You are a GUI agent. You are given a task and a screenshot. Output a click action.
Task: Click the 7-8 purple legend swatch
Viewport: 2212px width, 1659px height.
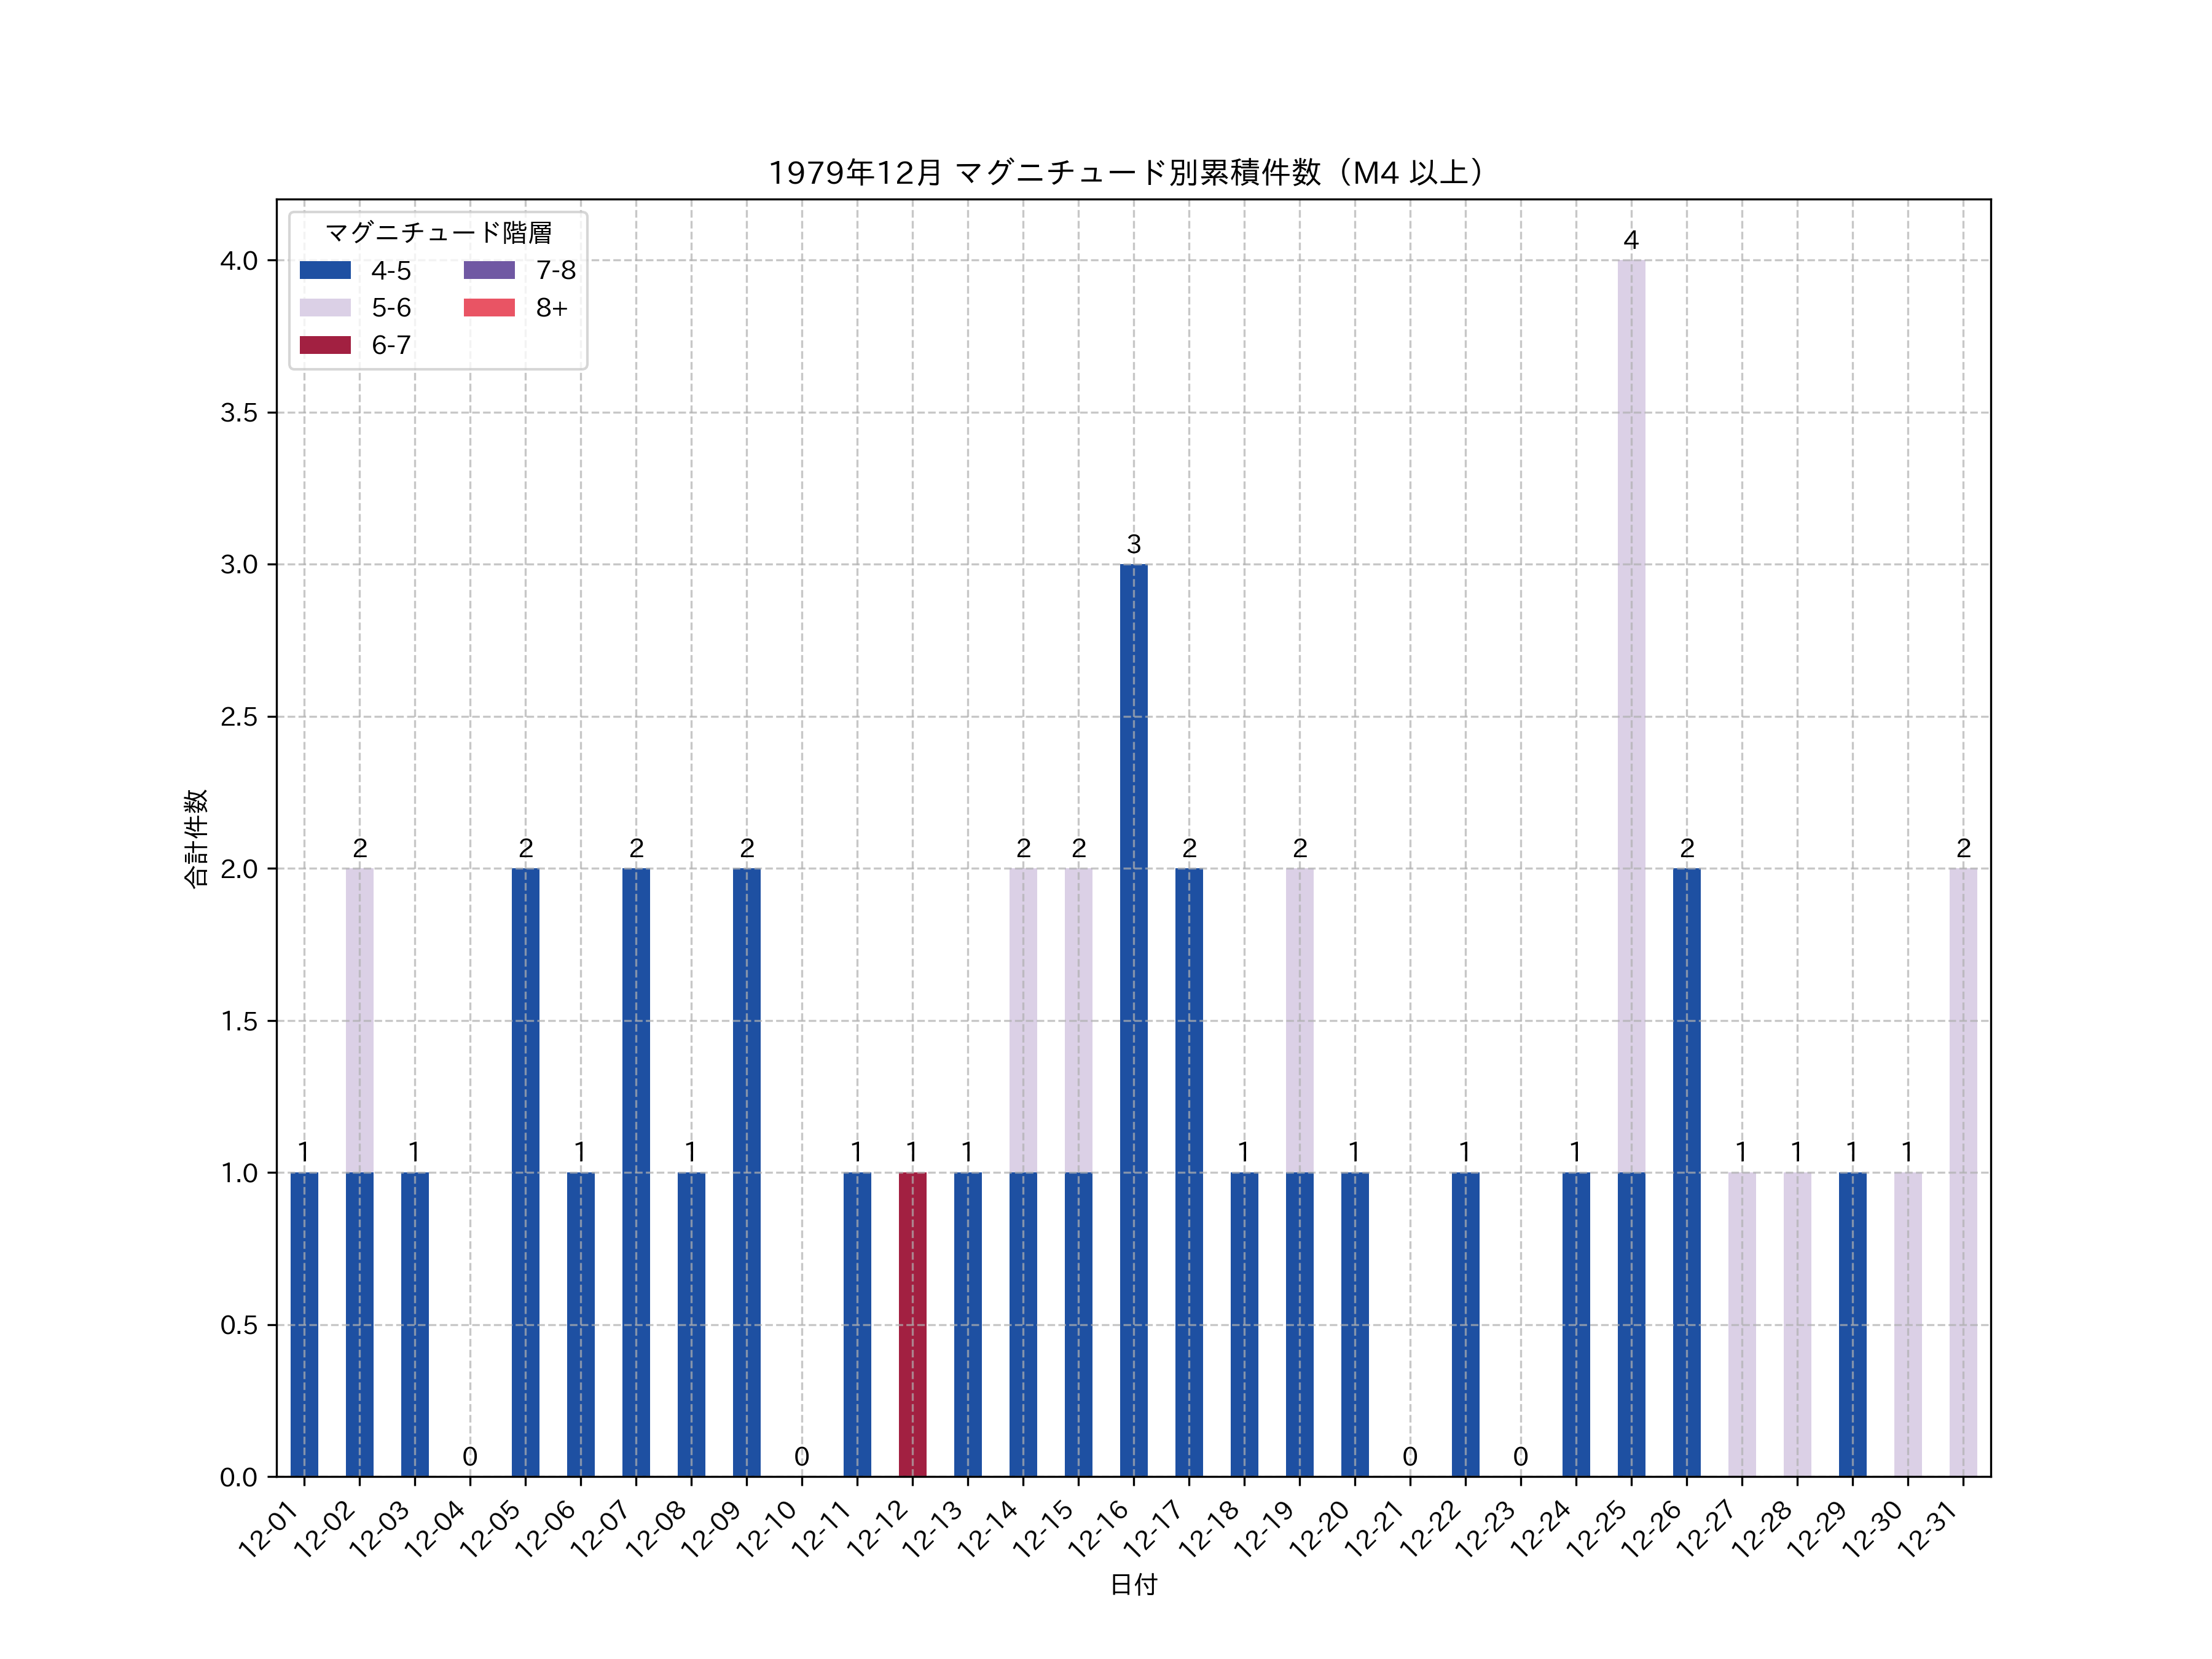pyautogui.click(x=489, y=270)
